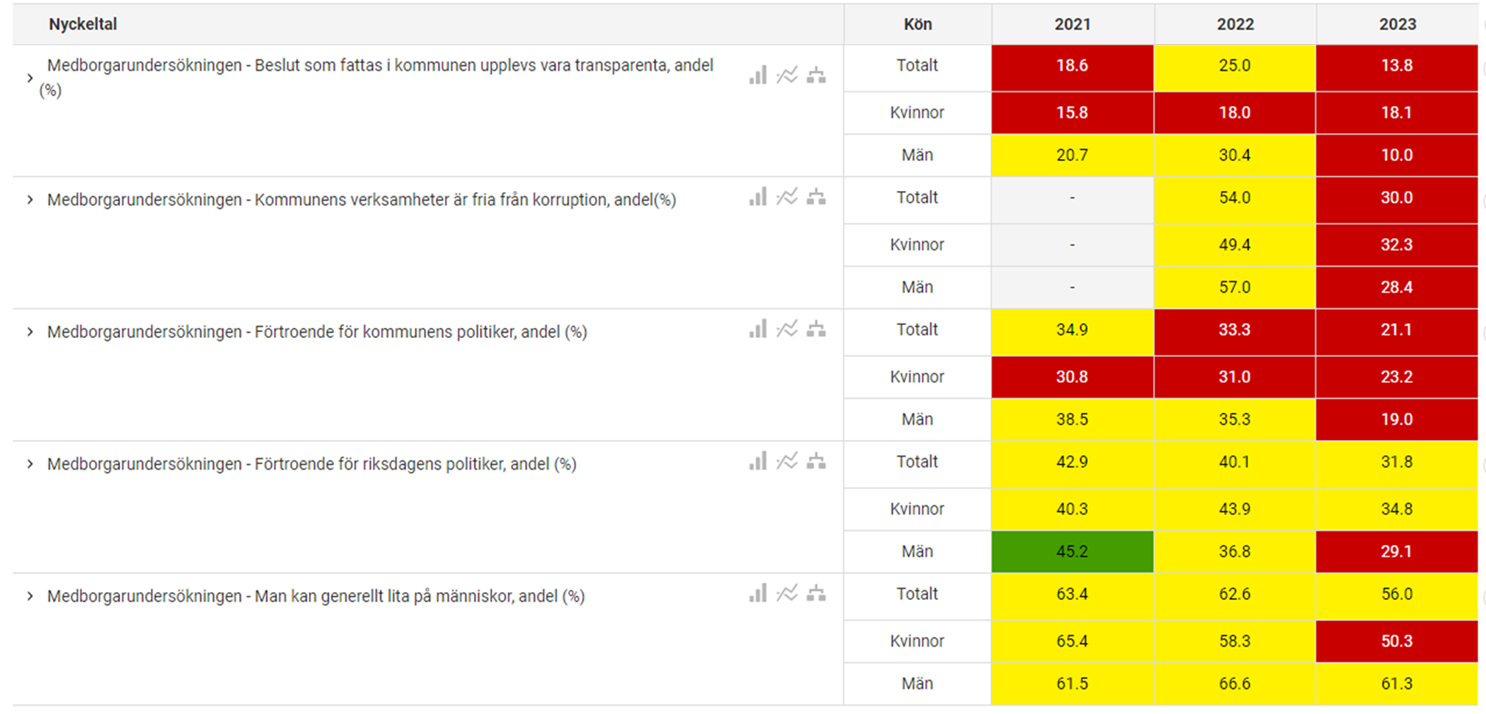Open 'Förtroende för kommunens politiker' indicator text
The height and width of the screenshot is (714, 1486).
316,332
